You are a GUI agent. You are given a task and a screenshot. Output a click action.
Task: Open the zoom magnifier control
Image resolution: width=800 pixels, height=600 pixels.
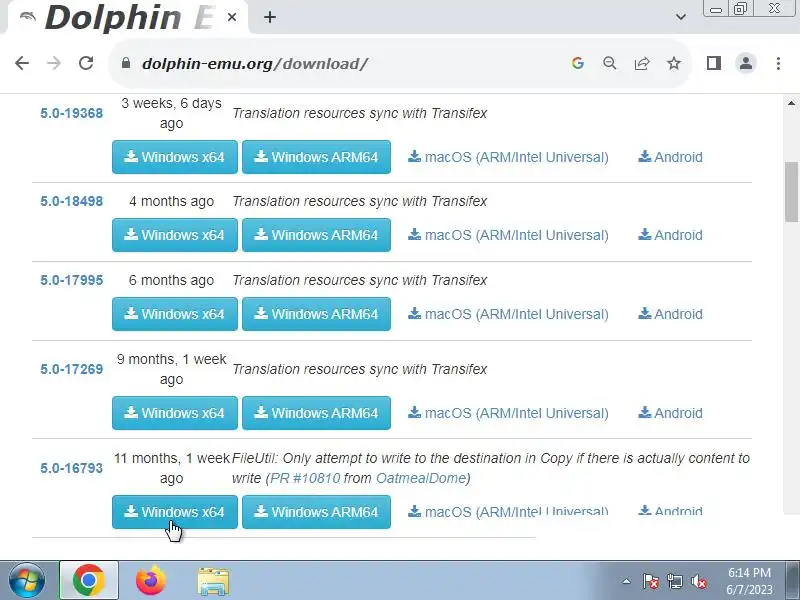(609, 63)
